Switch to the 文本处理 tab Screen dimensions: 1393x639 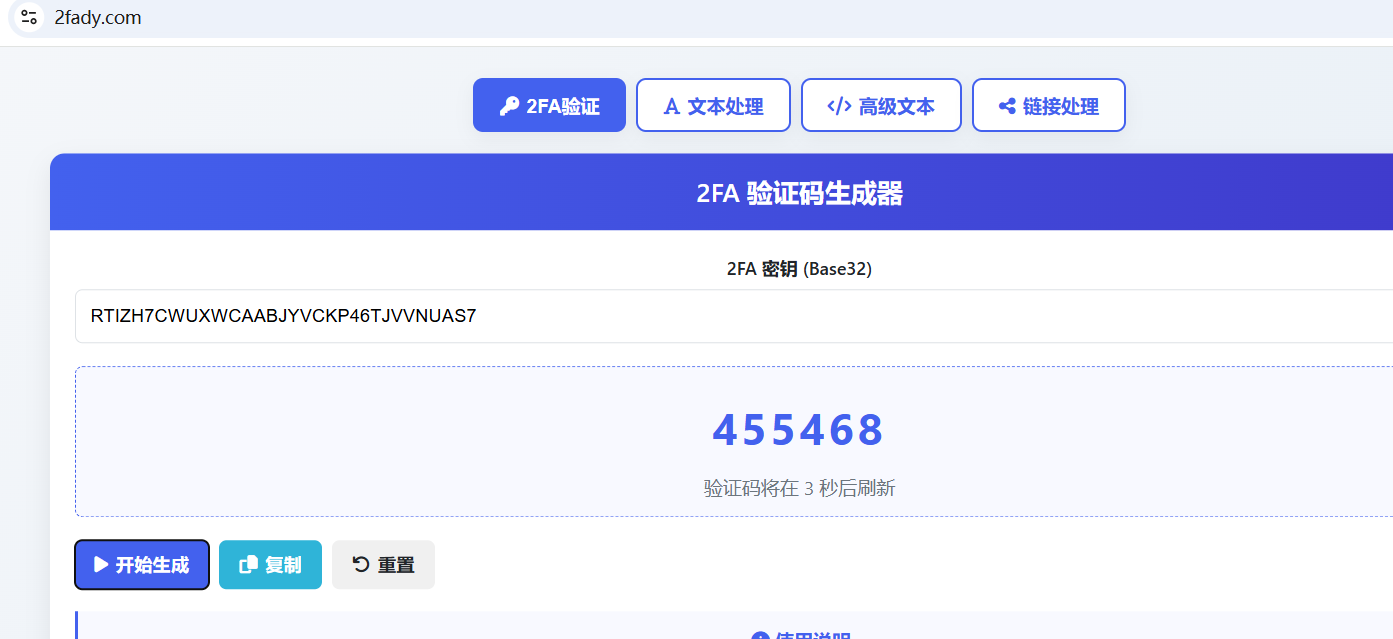coord(725,106)
